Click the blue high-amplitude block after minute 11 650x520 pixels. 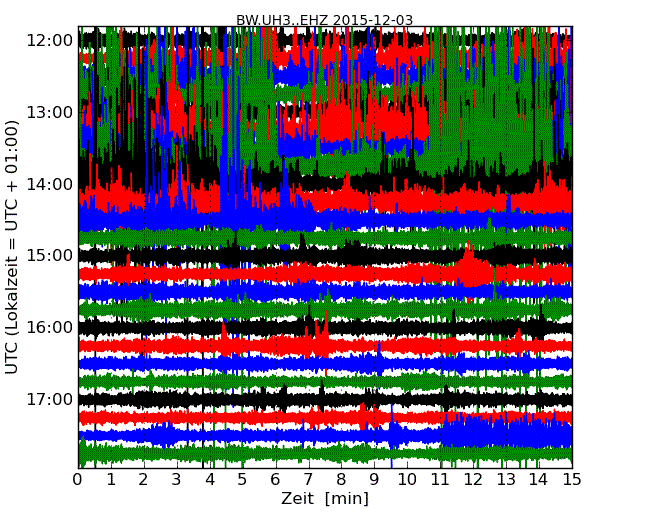pos(506,429)
